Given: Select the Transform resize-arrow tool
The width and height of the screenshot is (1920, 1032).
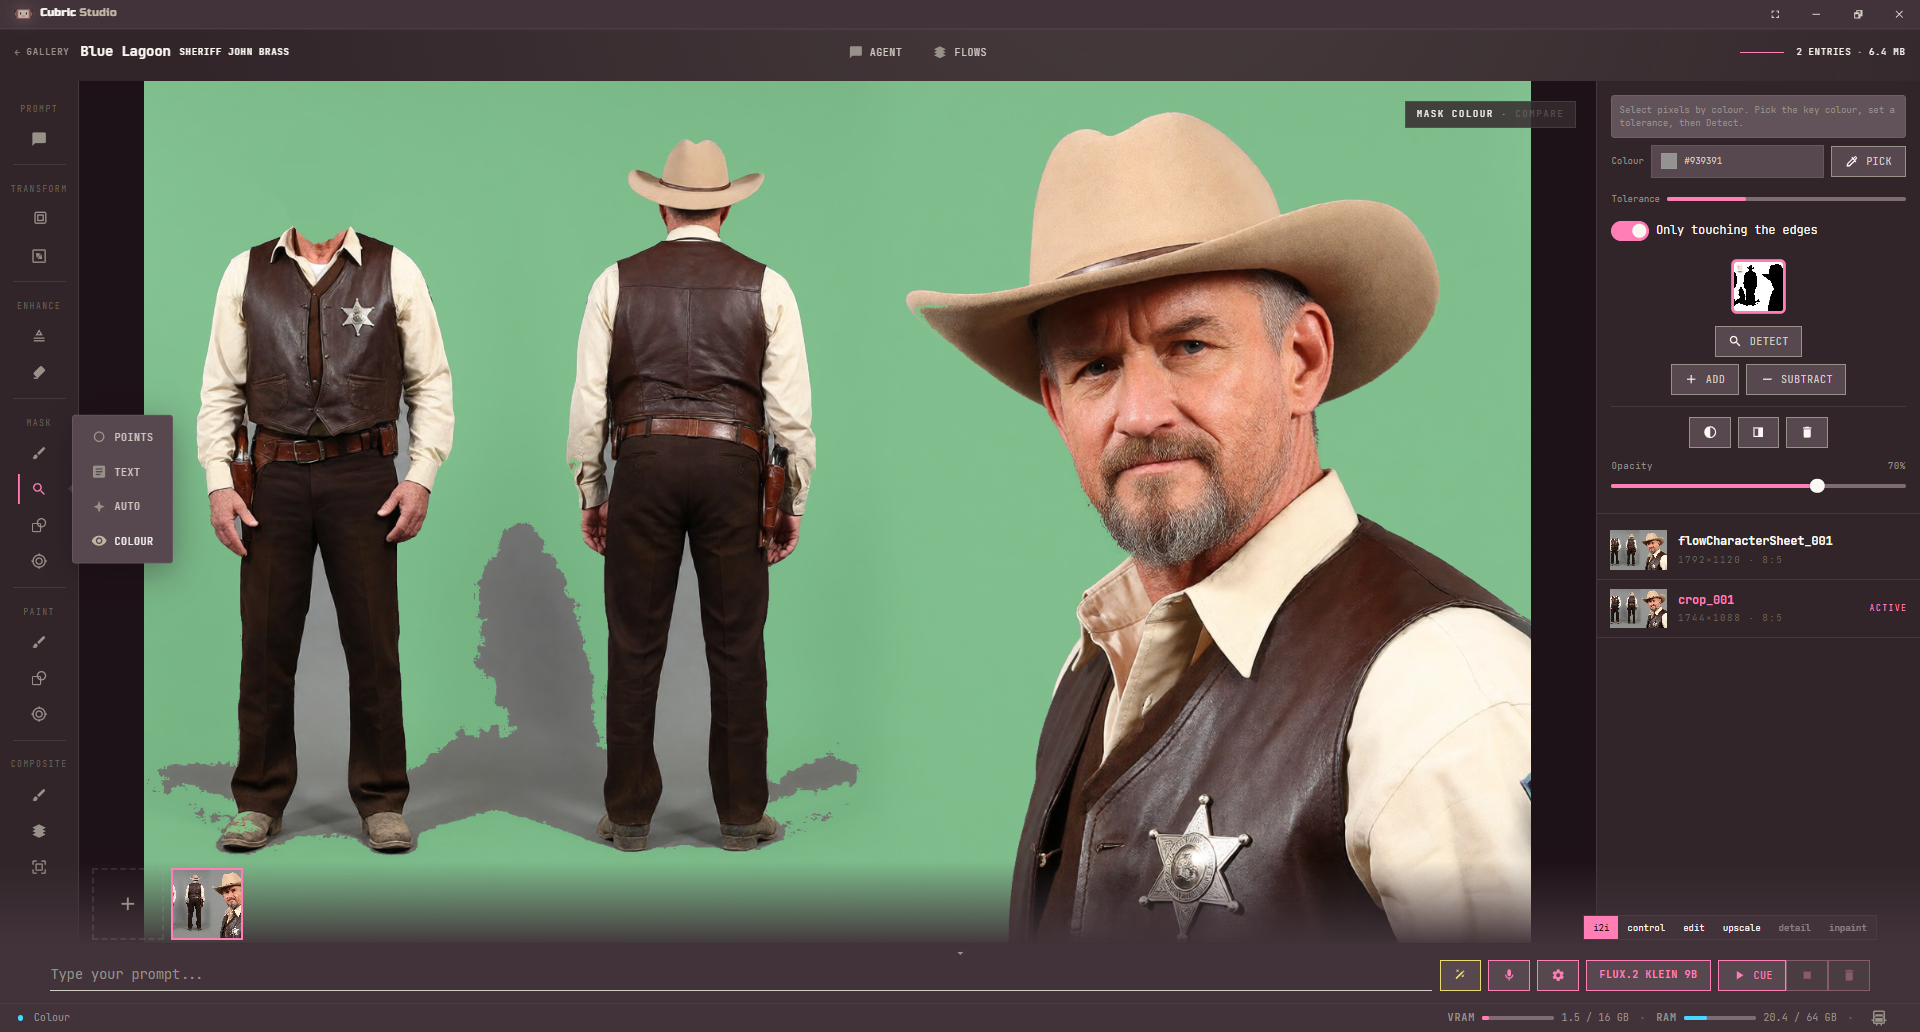Looking at the screenshot, I should pyautogui.click(x=40, y=256).
